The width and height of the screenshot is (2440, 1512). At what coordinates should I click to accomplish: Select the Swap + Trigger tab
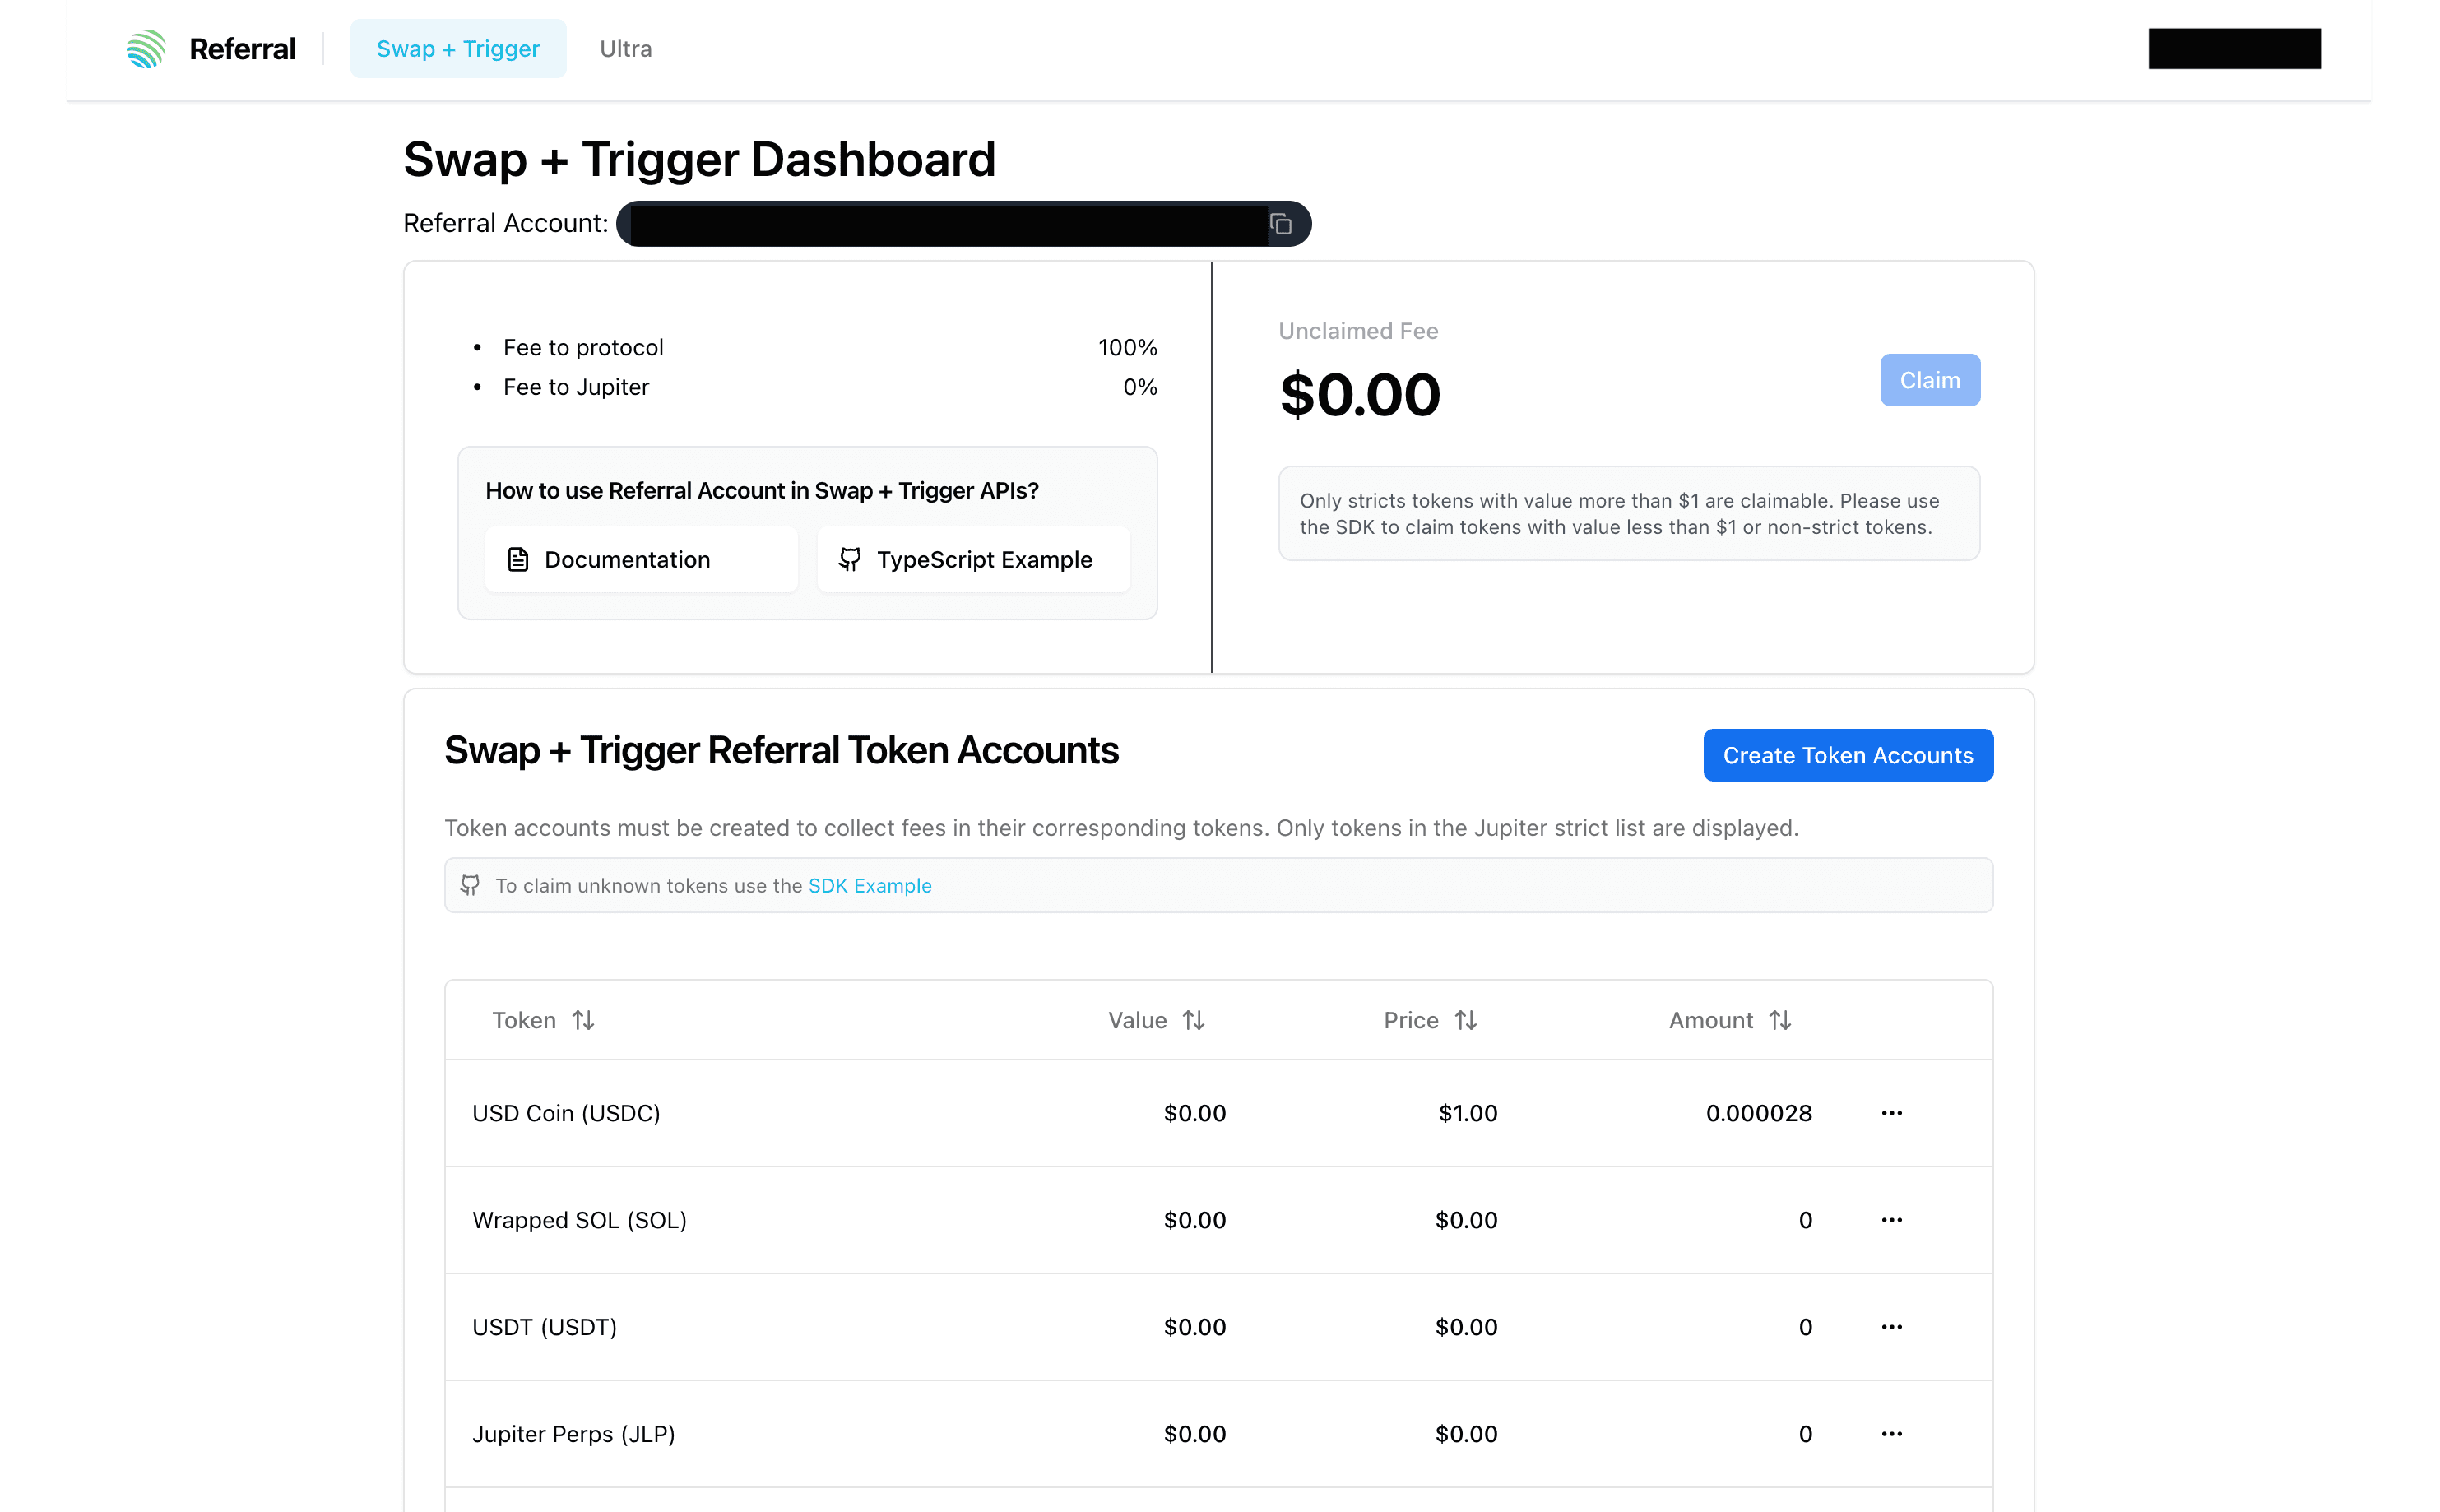pyautogui.click(x=458, y=49)
